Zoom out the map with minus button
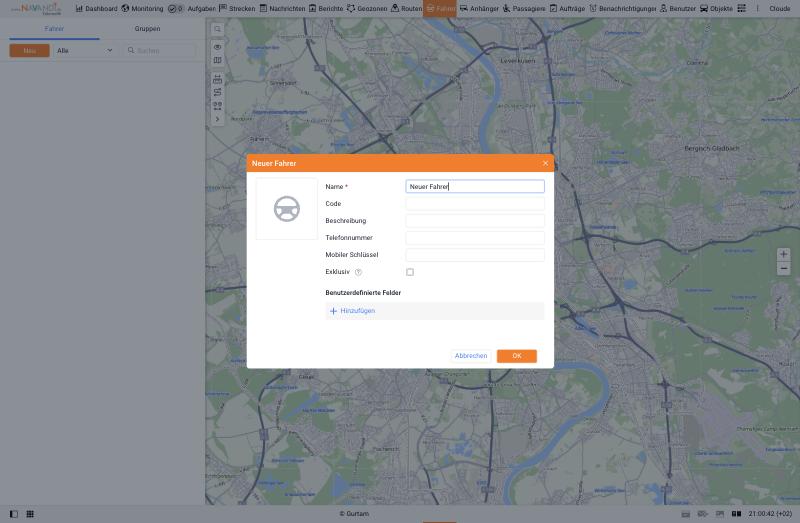Image resolution: width=800 pixels, height=523 pixels. point(784,268)
